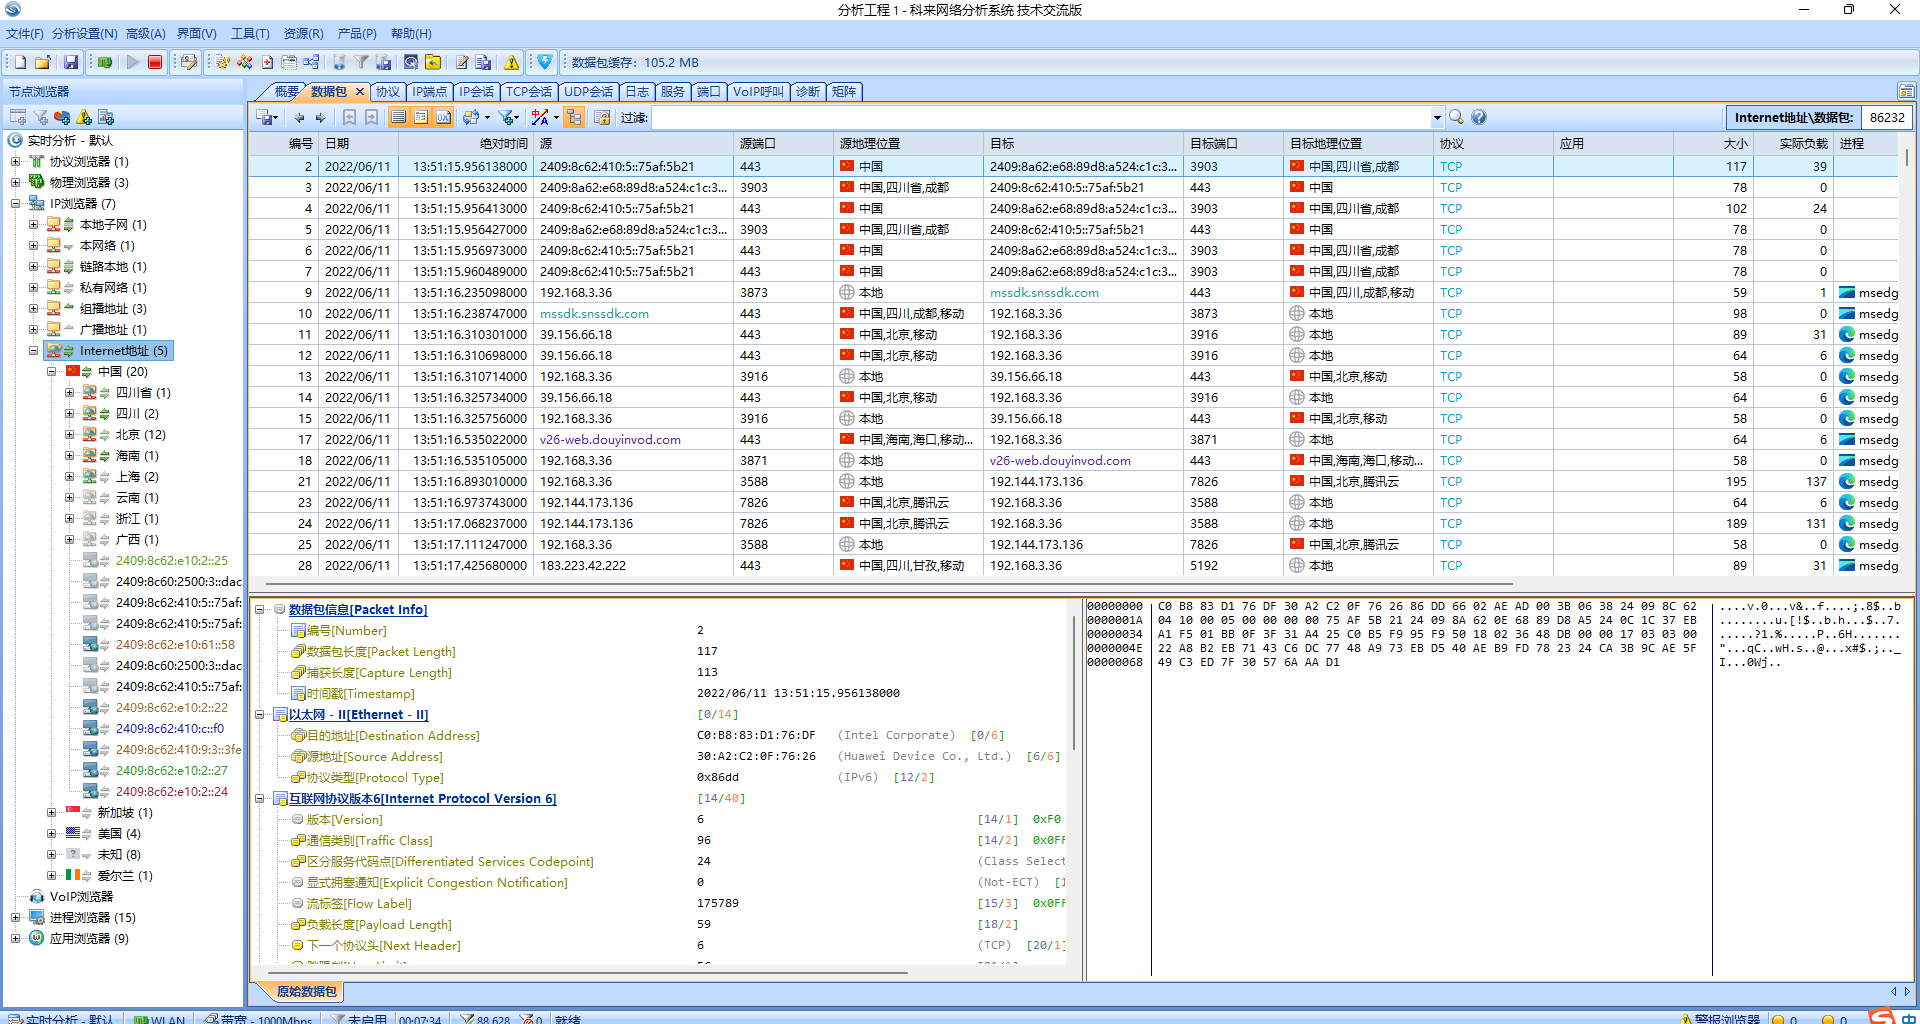Select the 爱尔兰 (1) tree item
Image resolution: width=1920 pixels, height=1024 pixels.
(124, 876)
